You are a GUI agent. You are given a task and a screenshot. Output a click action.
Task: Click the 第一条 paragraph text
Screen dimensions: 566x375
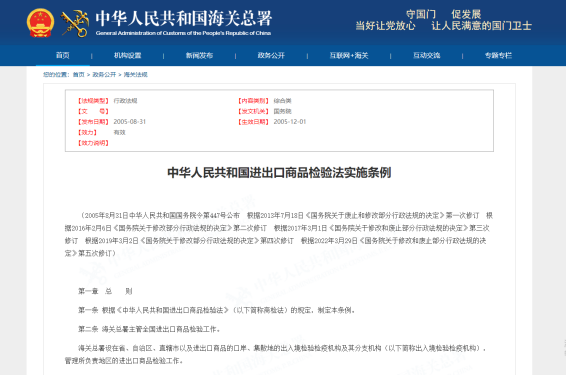(217, 310)
